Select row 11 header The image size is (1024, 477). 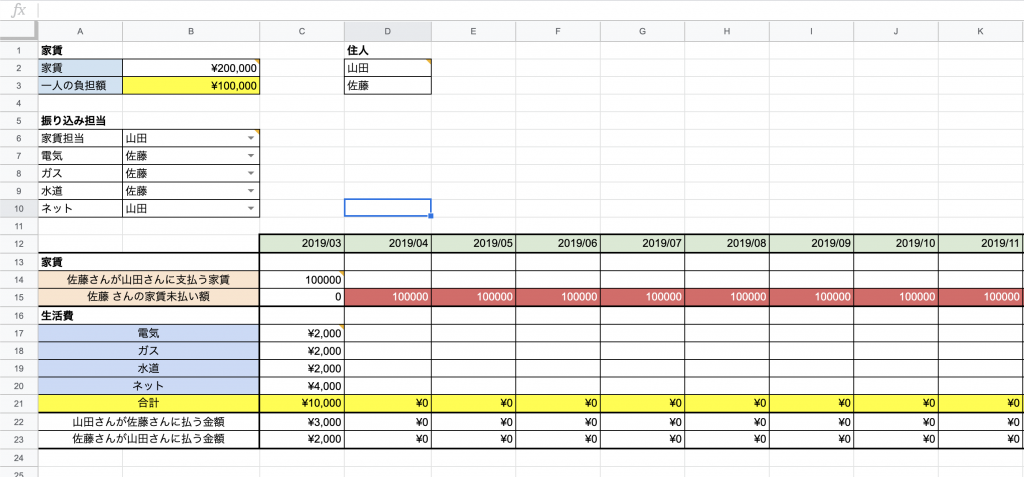pyautogui.click(x=19, y=226)
